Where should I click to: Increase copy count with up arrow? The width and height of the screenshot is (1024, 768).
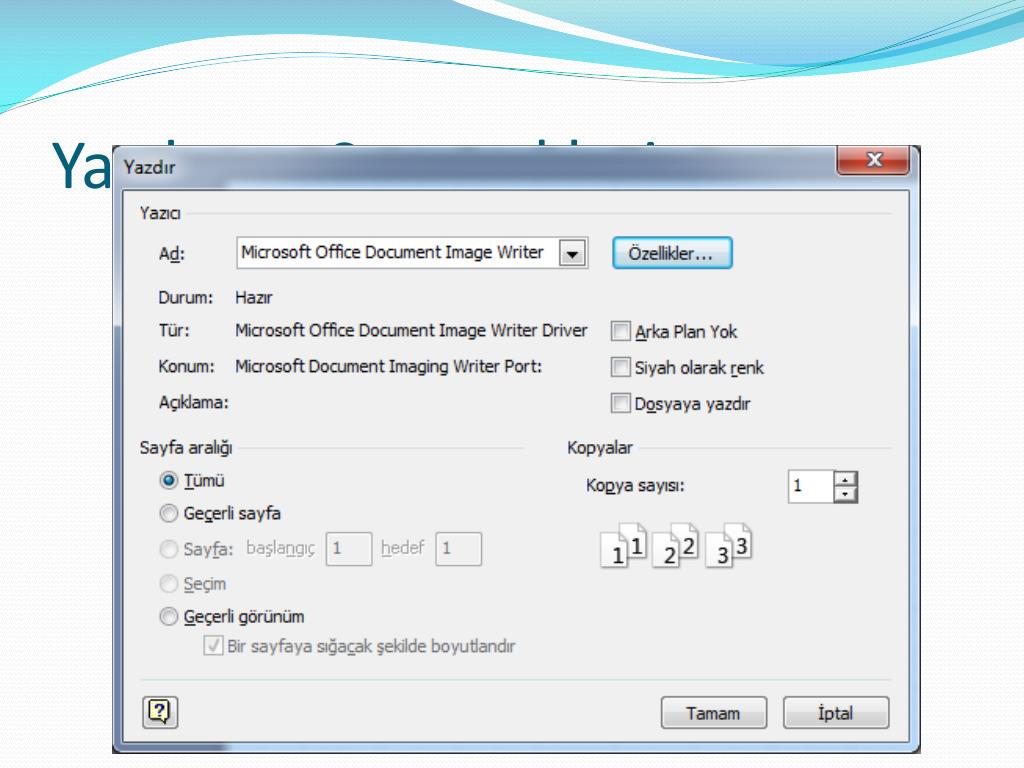(x=846, y=479)
